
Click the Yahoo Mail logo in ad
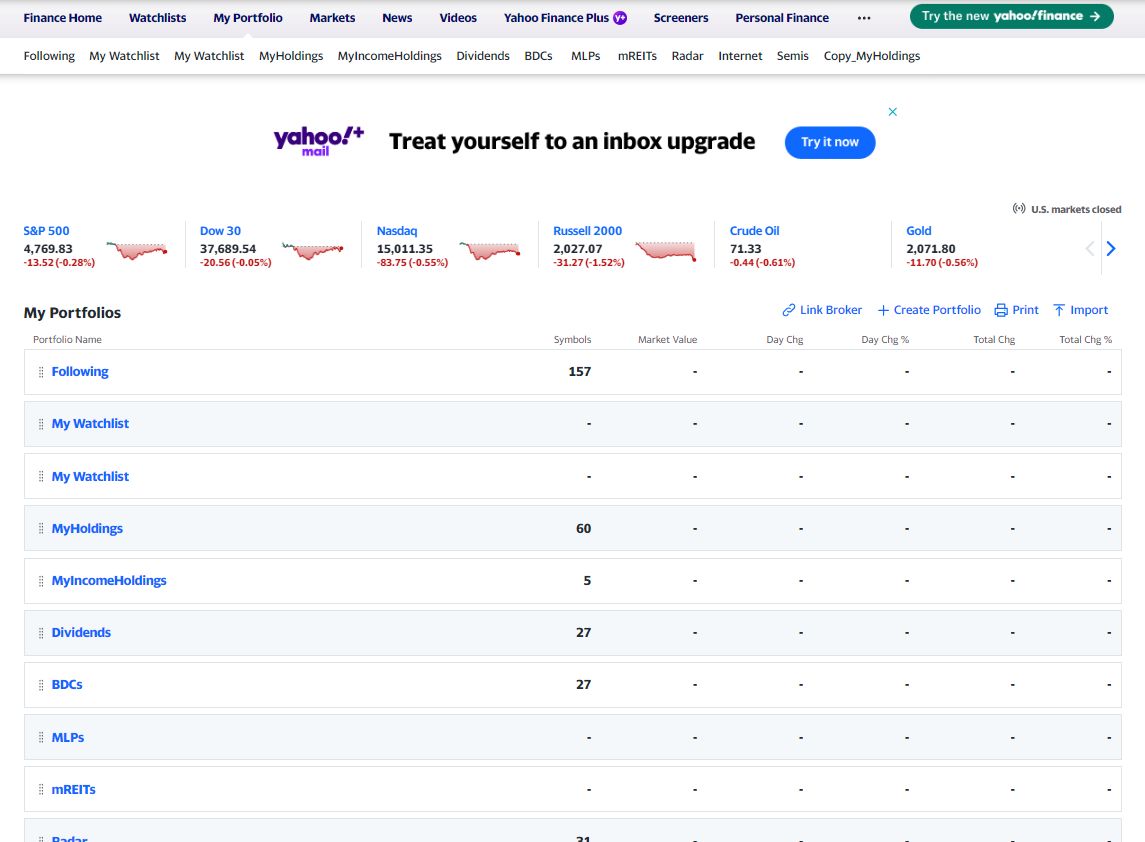[x=318, y=140]
